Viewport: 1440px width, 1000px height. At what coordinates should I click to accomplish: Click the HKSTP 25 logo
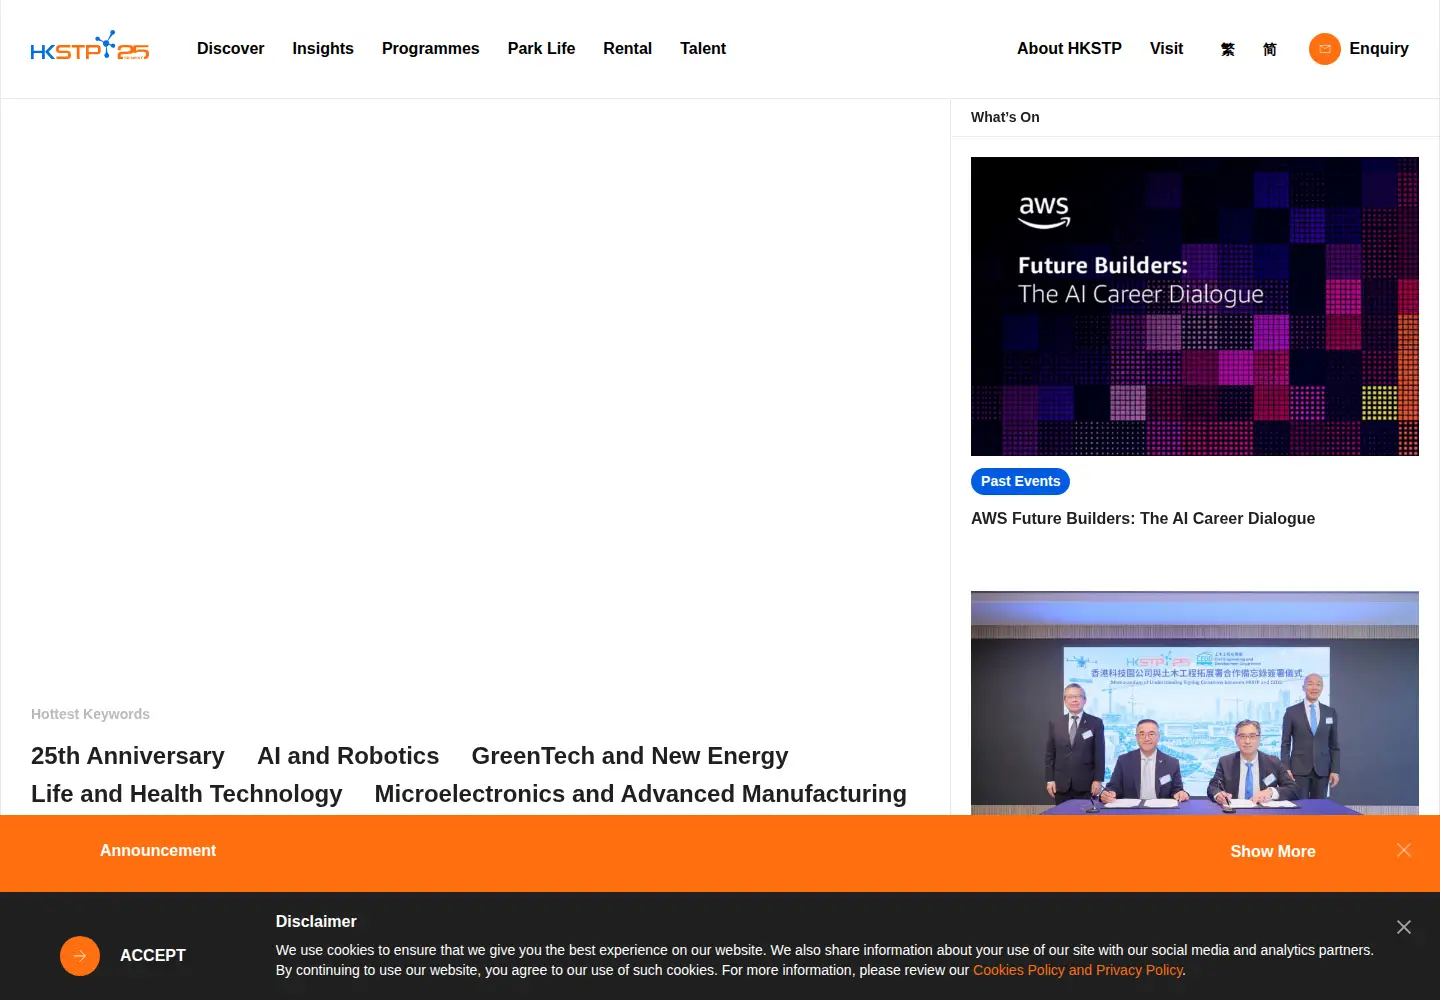90,46
